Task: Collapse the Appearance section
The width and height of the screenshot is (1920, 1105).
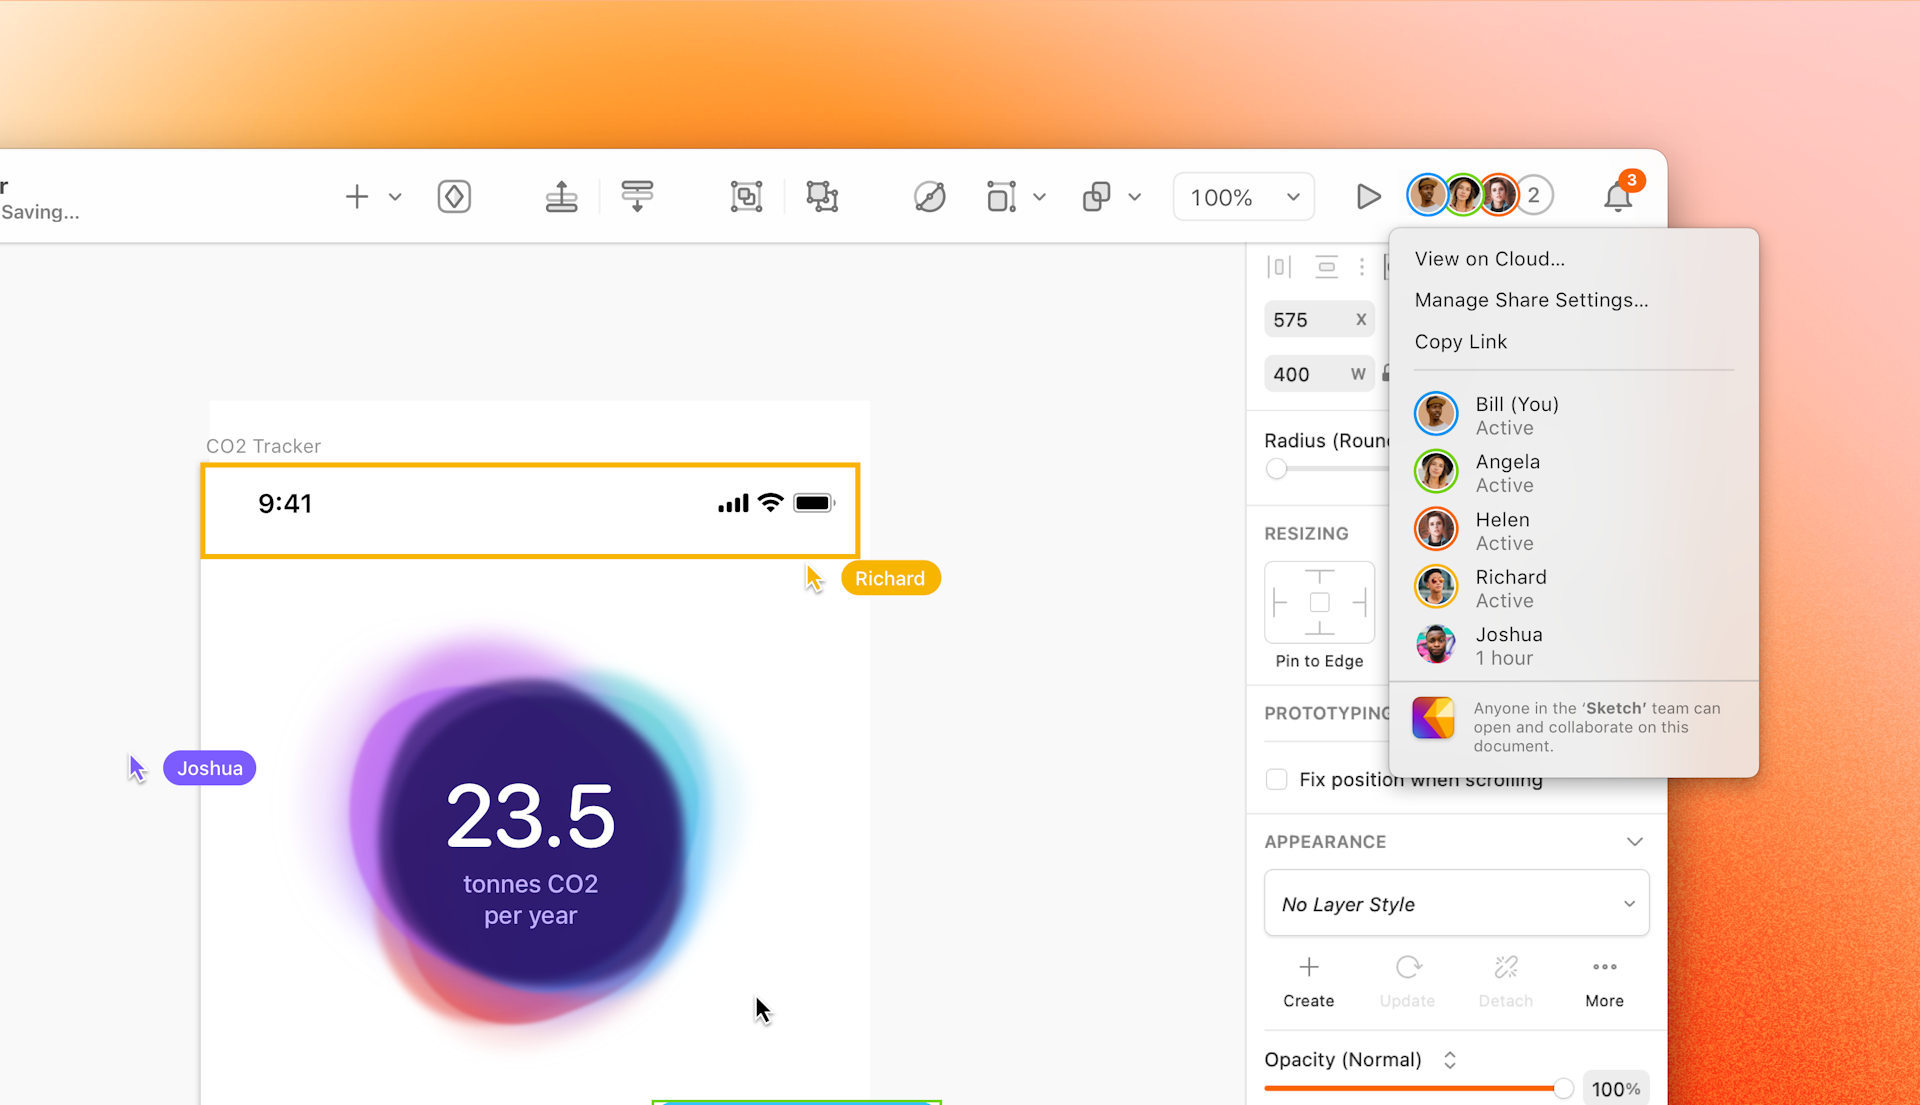Action: 1634,841
